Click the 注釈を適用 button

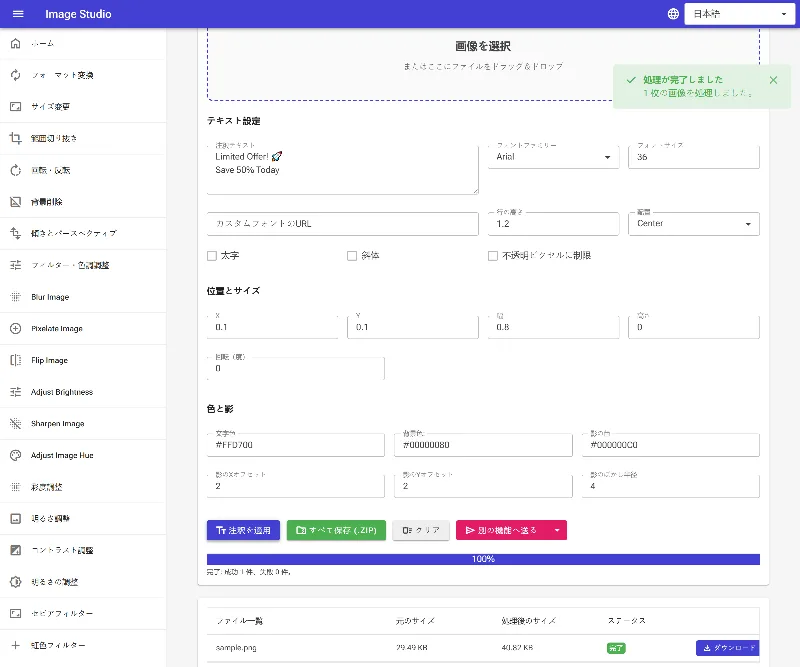(243, 530)
